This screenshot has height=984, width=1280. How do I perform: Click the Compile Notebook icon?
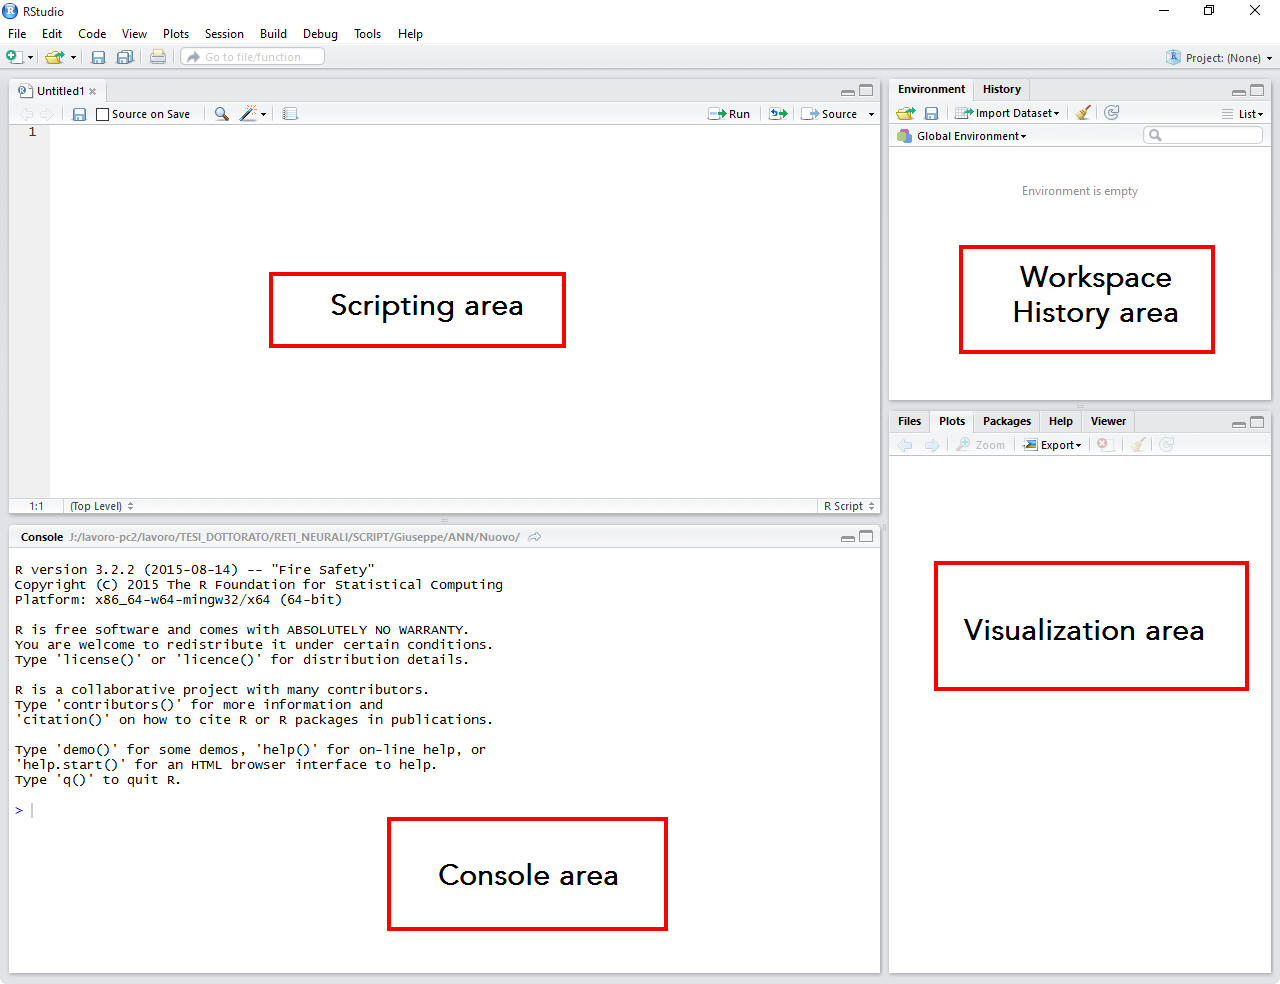290,114
